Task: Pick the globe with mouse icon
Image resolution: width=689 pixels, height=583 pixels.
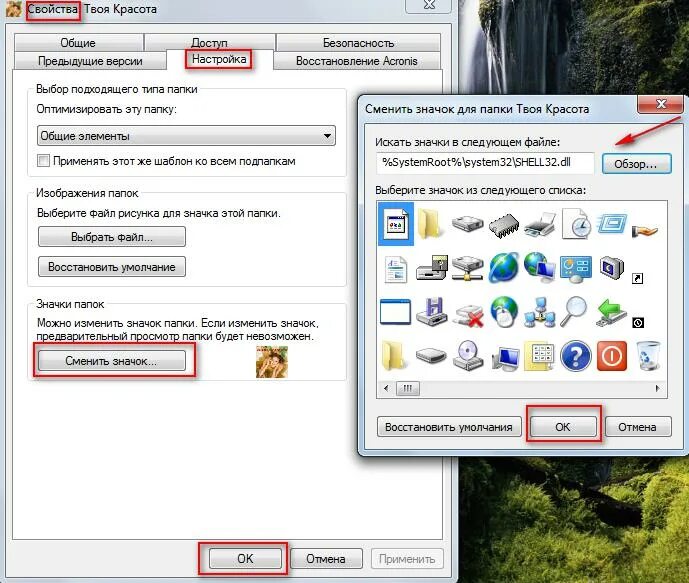Action: 504,311
